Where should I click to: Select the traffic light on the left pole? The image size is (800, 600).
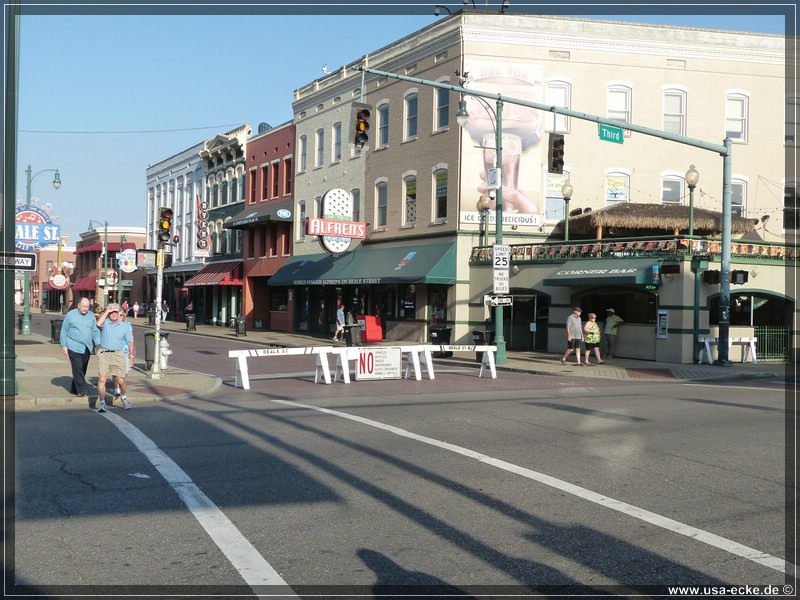[165, 224]
